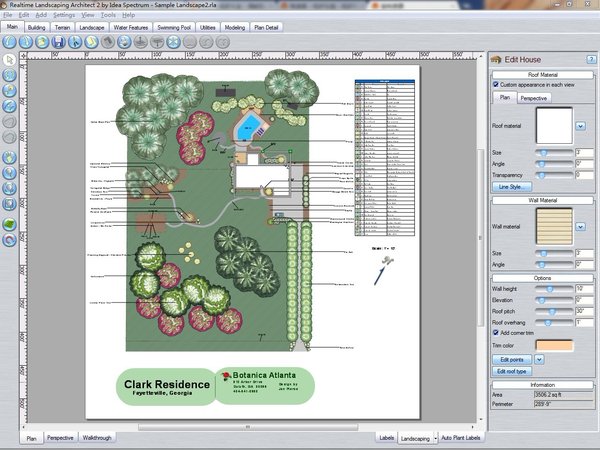
Task: Uncheck Add corner trim option
Action: point(496,332)
